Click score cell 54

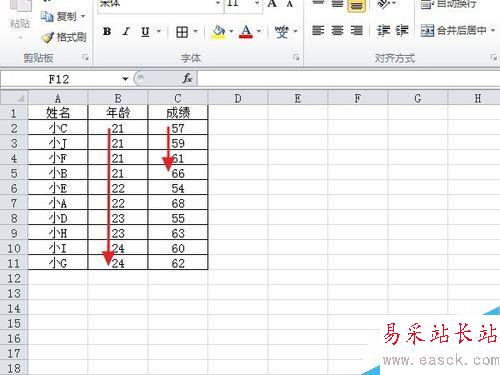(178, 188)
